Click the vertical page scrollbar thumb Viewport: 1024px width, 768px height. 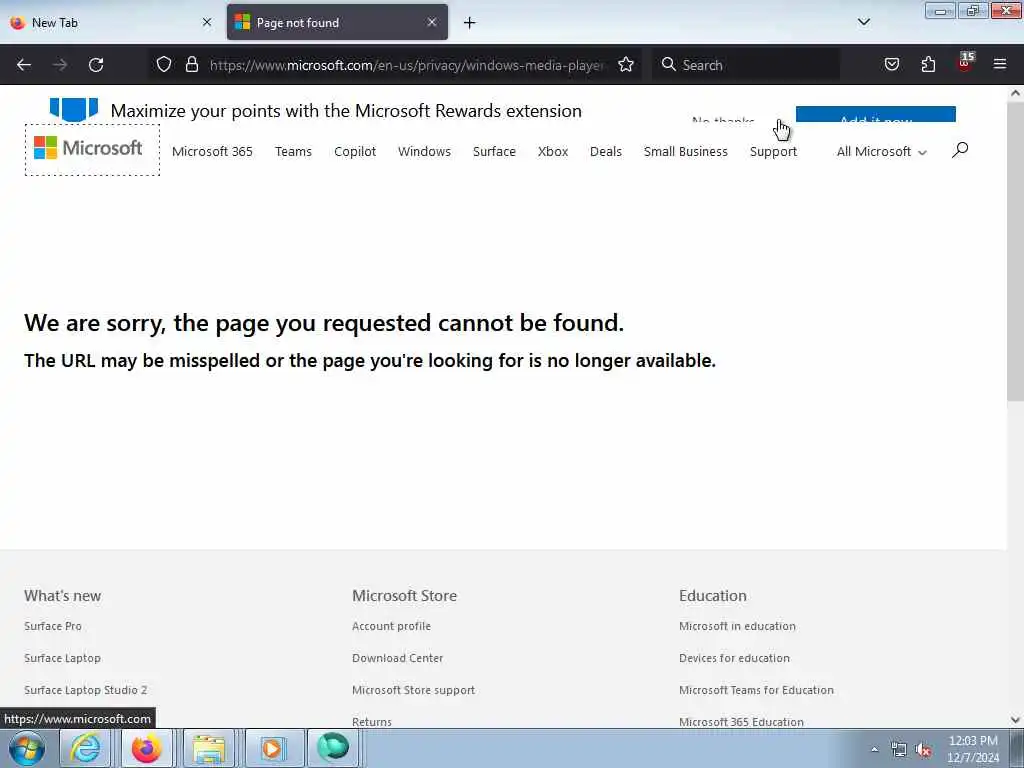(1015, 251)
